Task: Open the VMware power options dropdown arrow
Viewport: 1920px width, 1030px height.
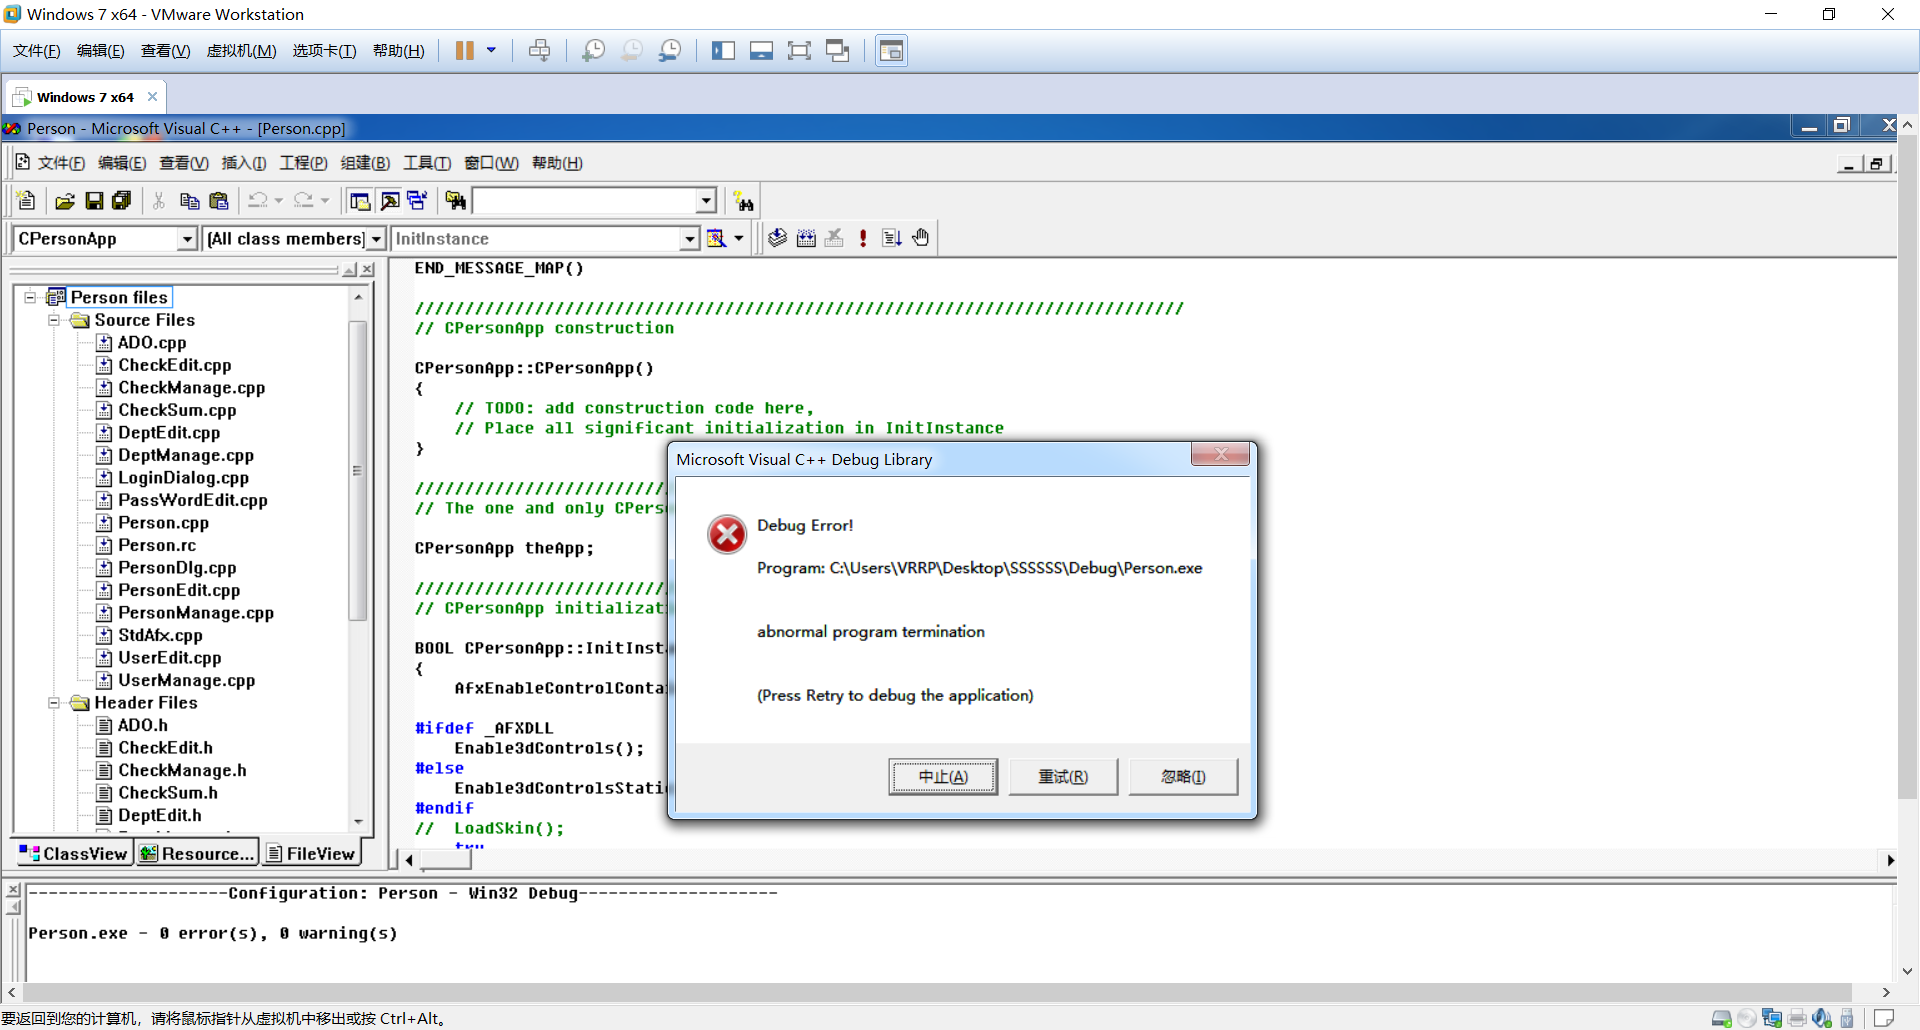Action: [491, 51]
